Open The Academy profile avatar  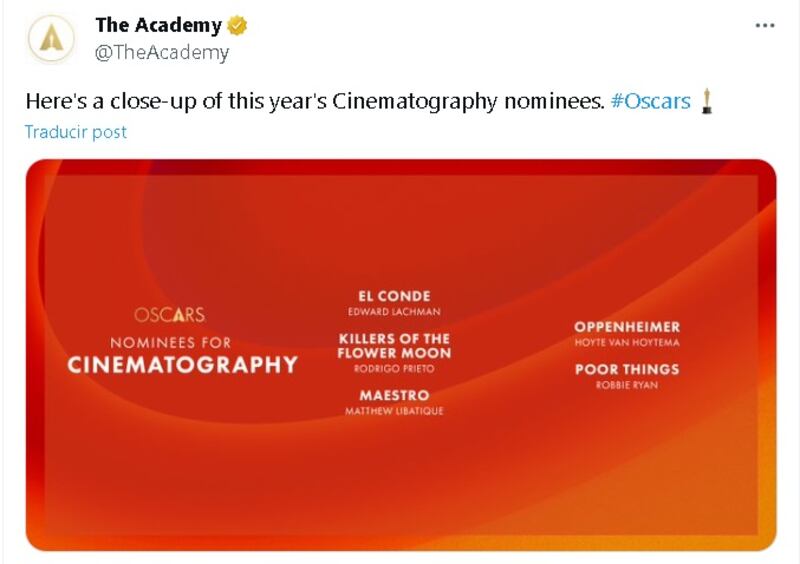[x=51, y=39]
